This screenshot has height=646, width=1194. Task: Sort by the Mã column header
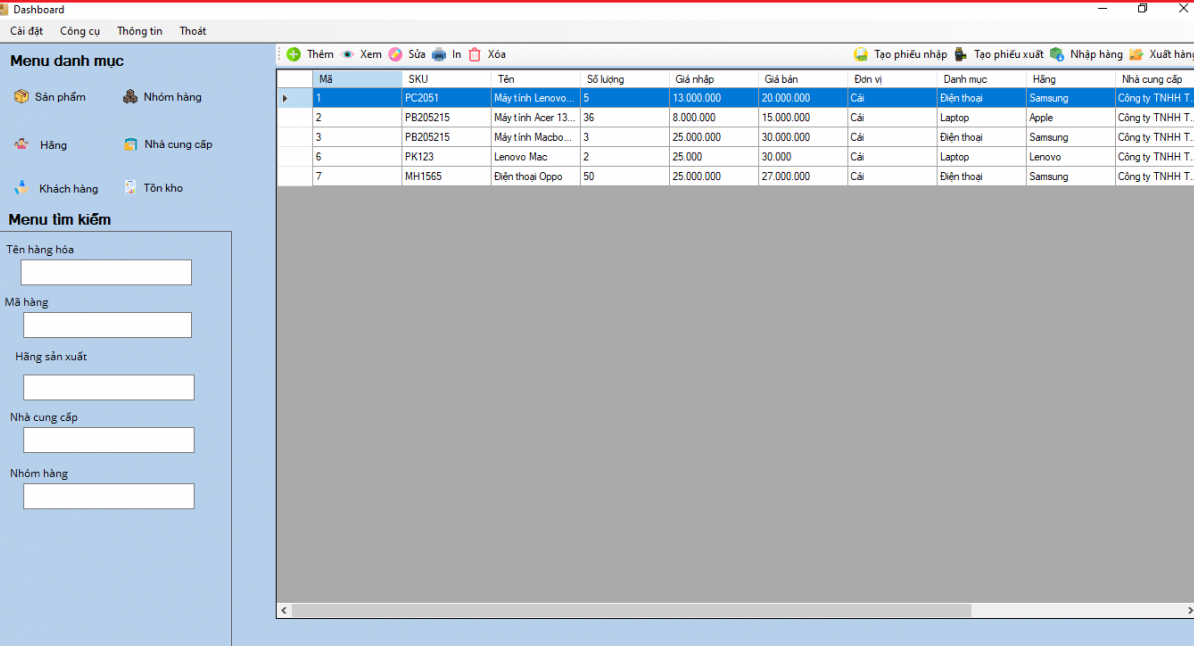(357, 78)
